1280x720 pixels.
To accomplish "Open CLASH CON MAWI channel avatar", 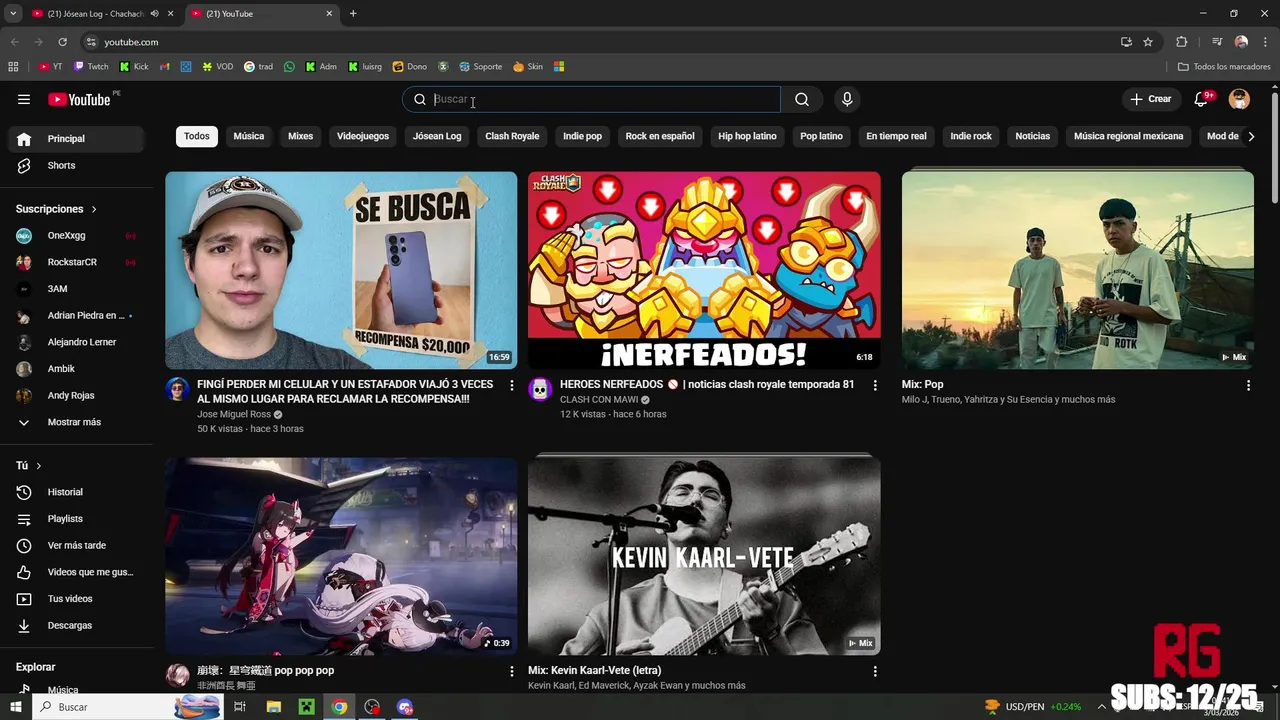I will click(540, 389).
